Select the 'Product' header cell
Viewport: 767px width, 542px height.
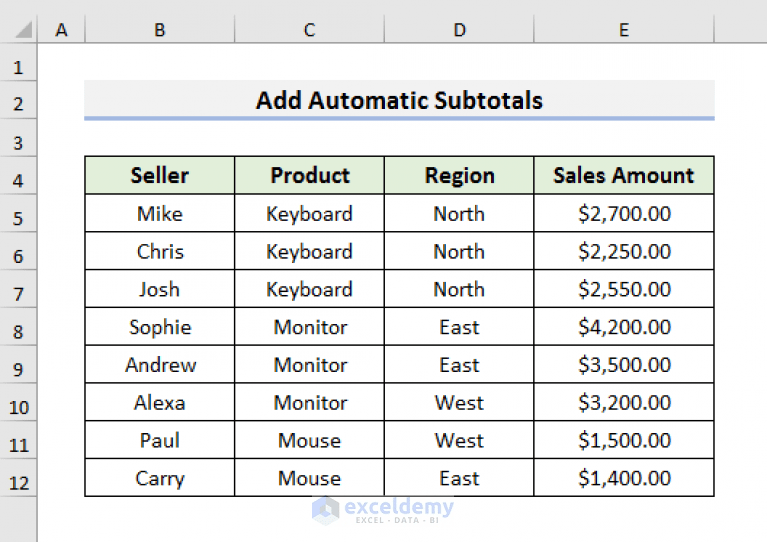point(310,175)
